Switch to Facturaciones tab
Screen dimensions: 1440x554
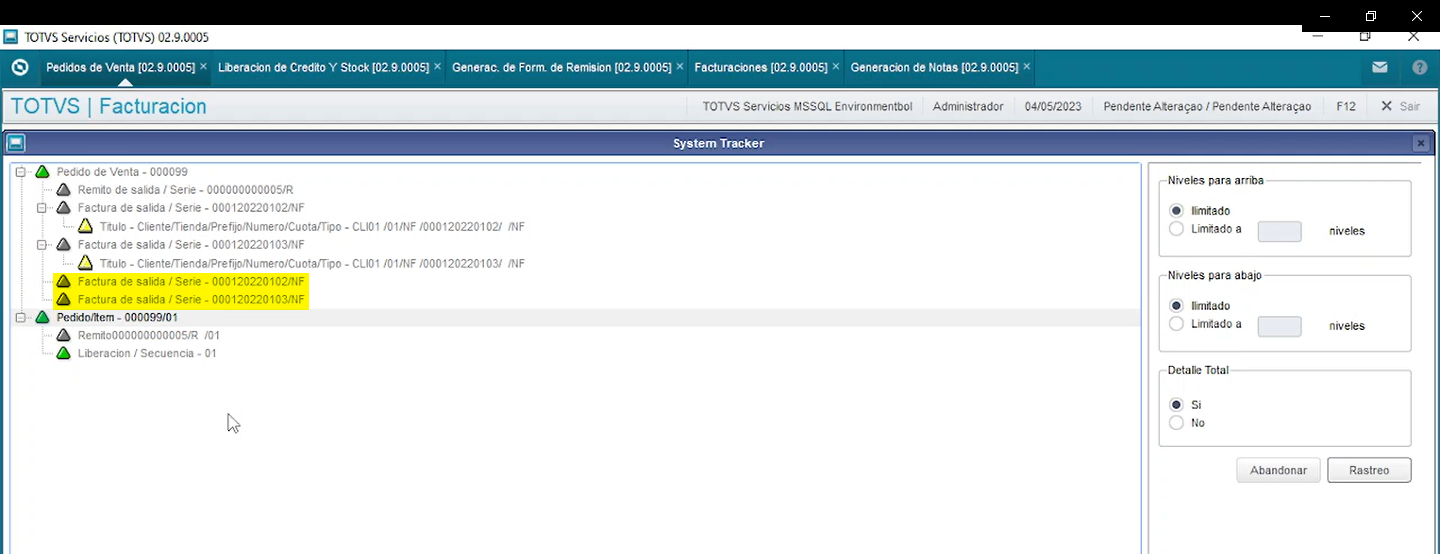[x=761, y=68]
